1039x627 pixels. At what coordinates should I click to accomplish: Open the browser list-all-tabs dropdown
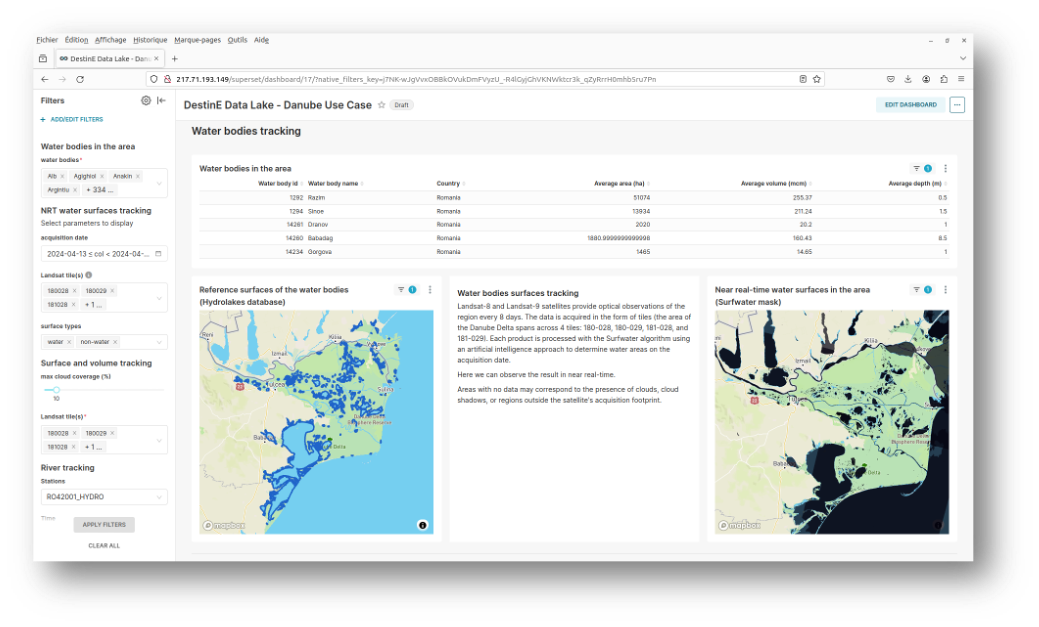963,58
